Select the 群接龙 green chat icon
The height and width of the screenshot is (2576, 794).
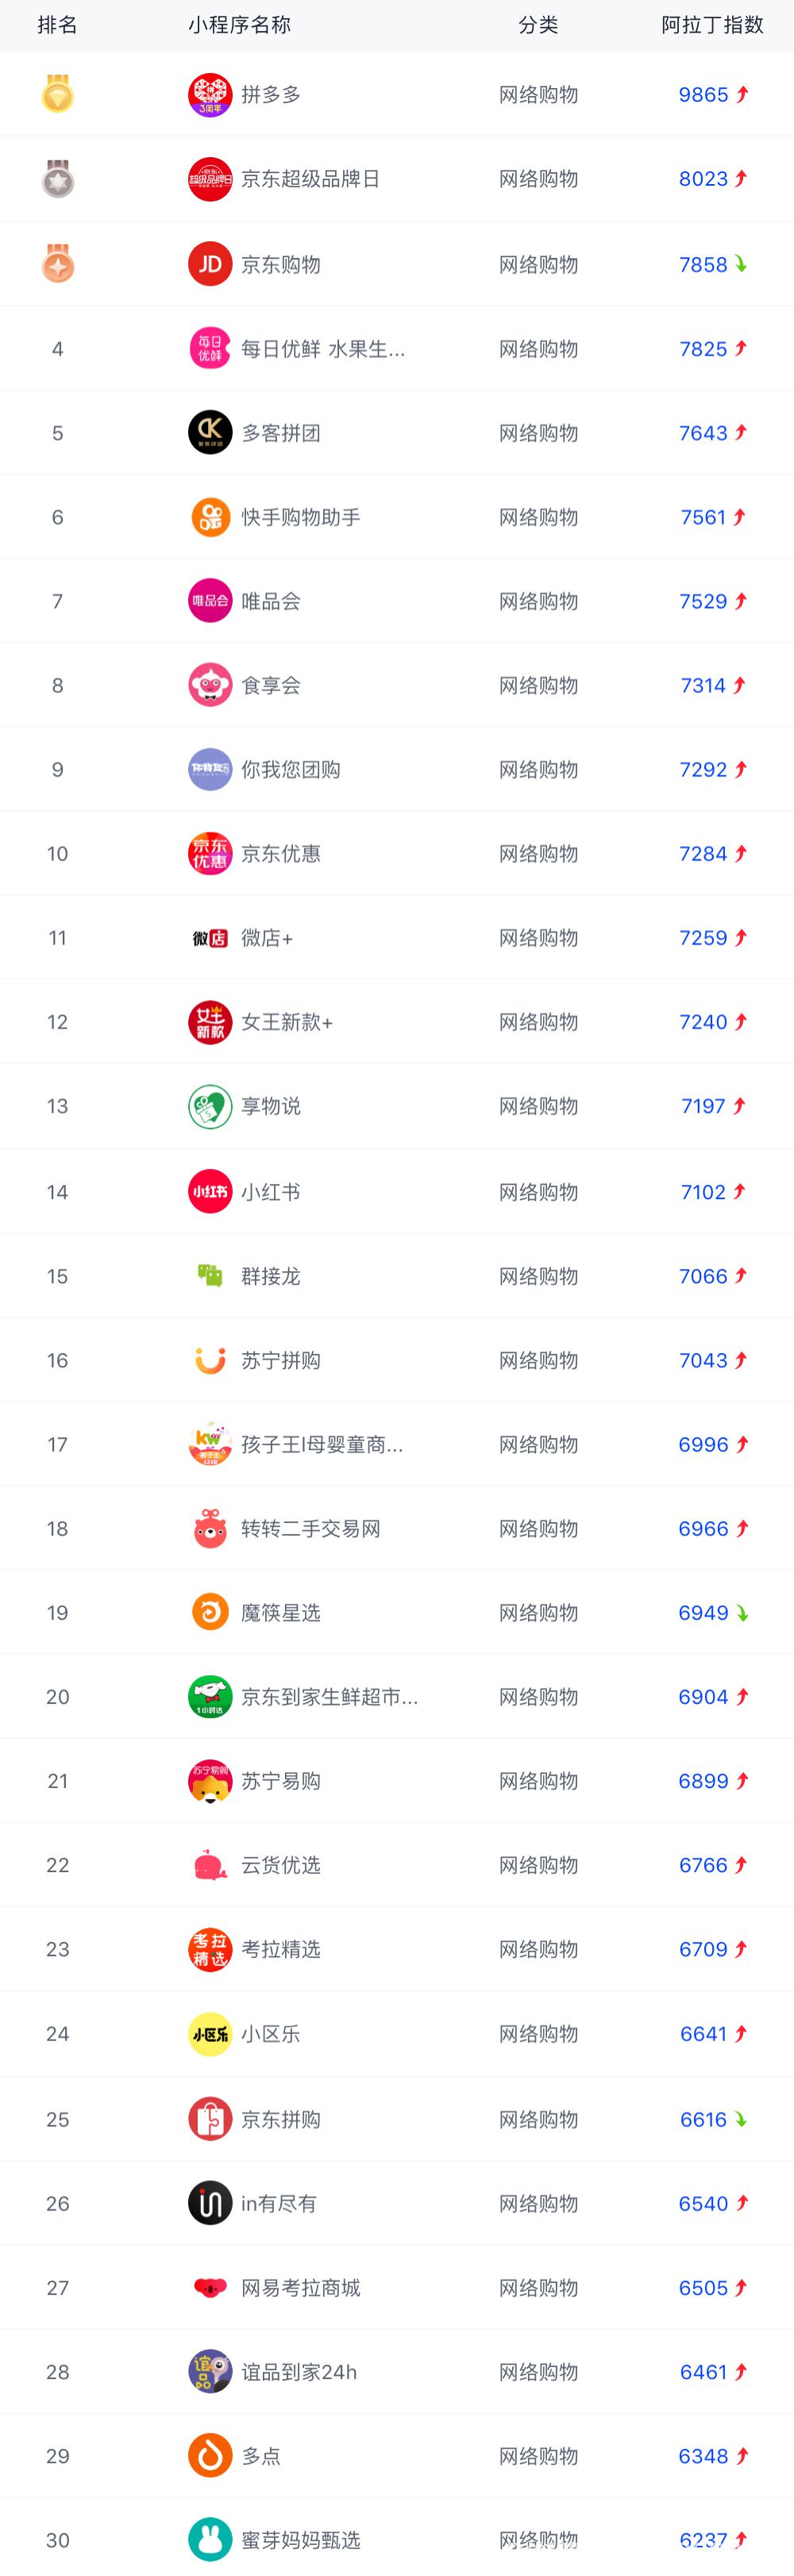tap(210, 1276)
